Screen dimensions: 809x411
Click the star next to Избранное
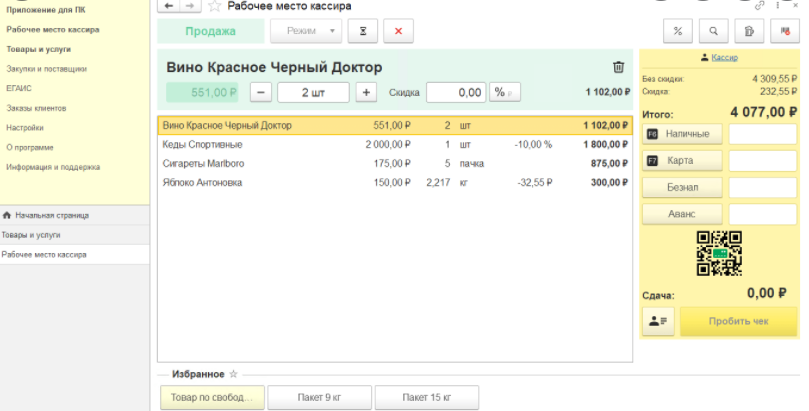[233, 374]
